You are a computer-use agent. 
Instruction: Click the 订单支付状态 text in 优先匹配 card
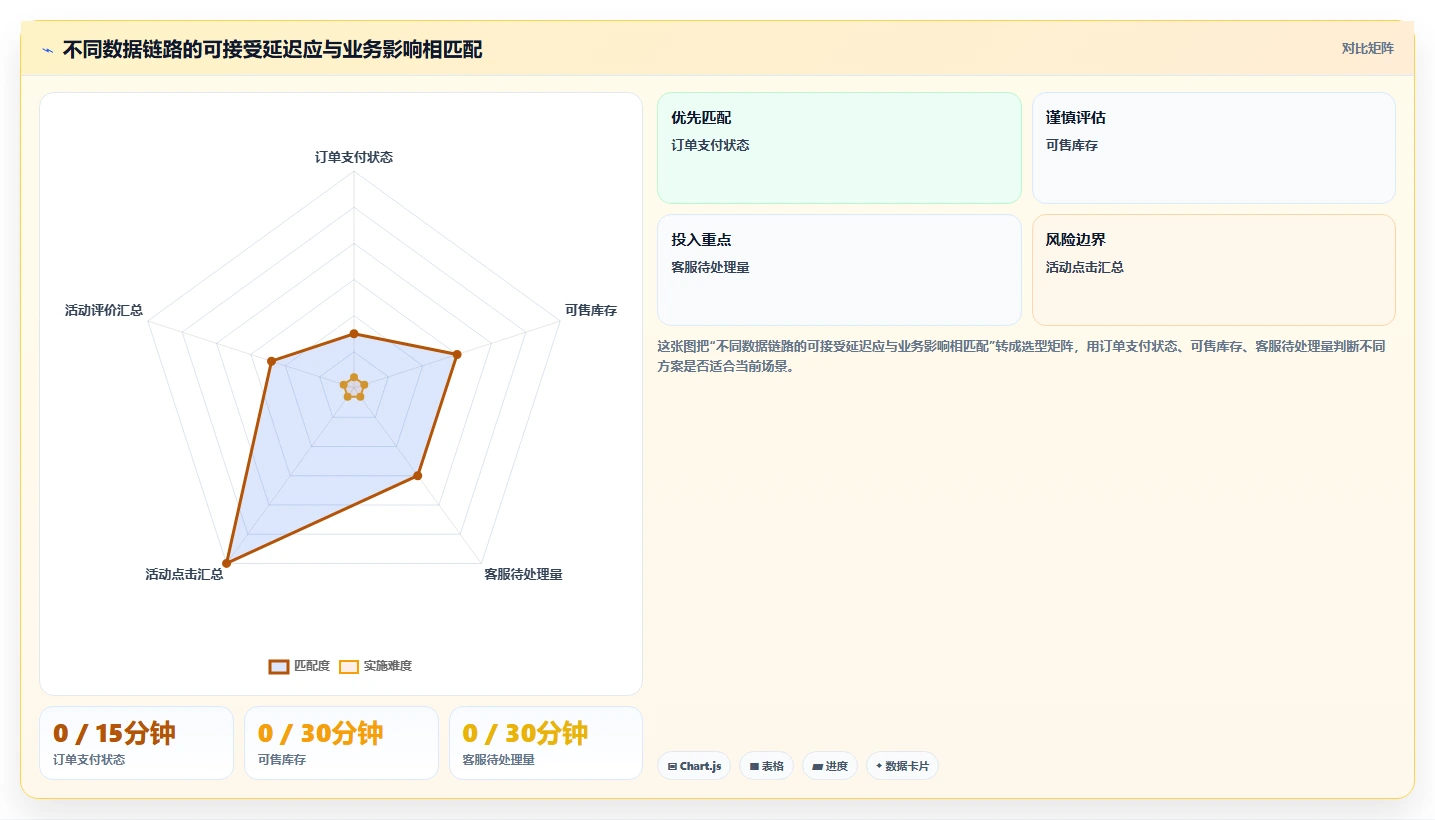(x=710, y=145)
